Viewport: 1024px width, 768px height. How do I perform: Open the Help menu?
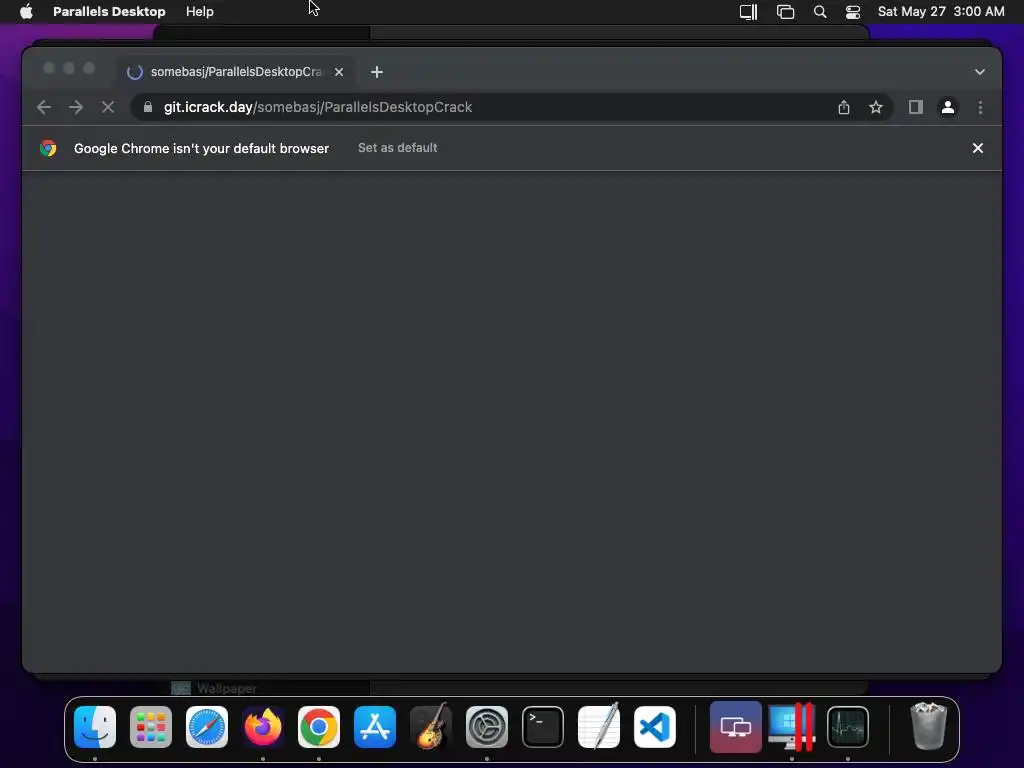[x=199, y=11]
